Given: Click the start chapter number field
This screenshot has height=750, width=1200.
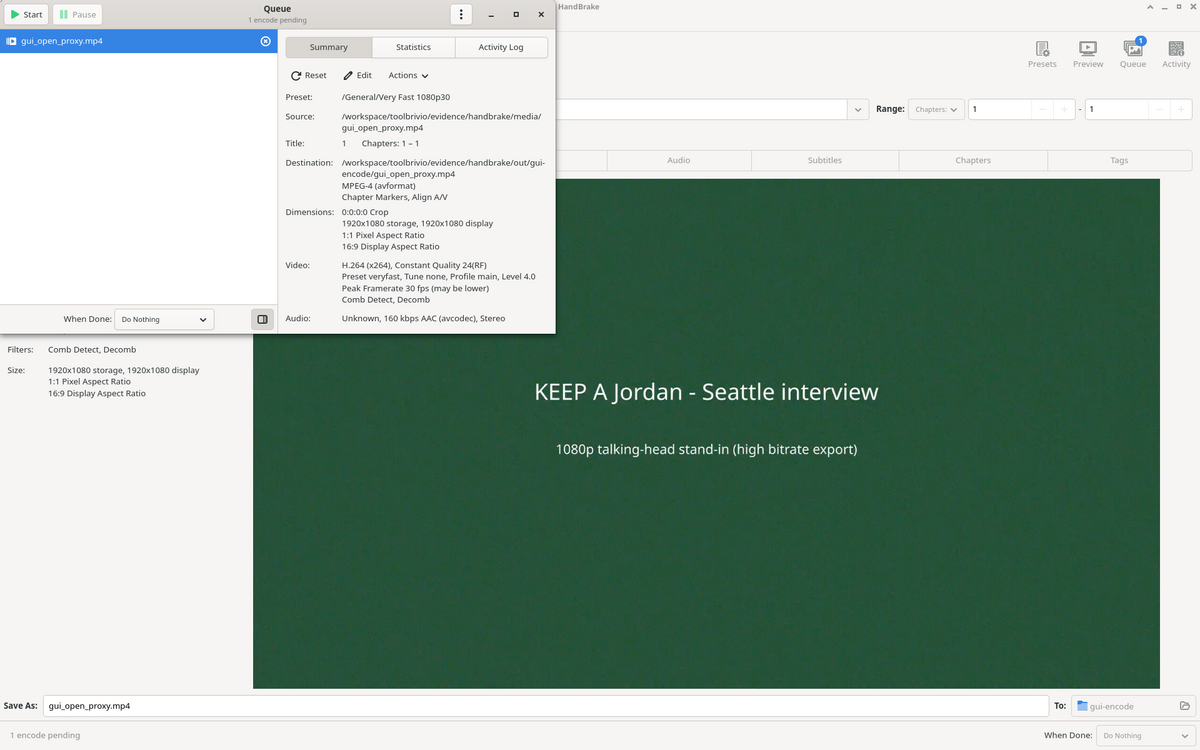Looking at the screenshot, I should point(999,109).
